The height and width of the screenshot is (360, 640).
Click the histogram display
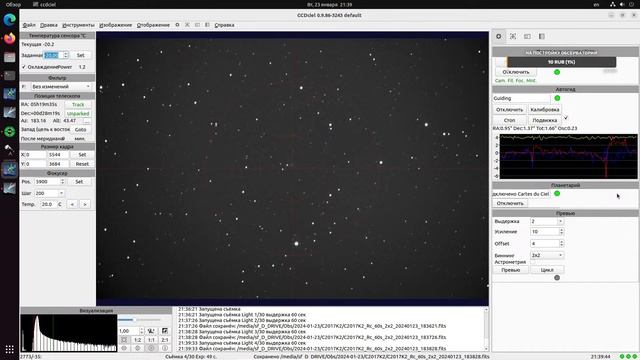click(69, 333)
